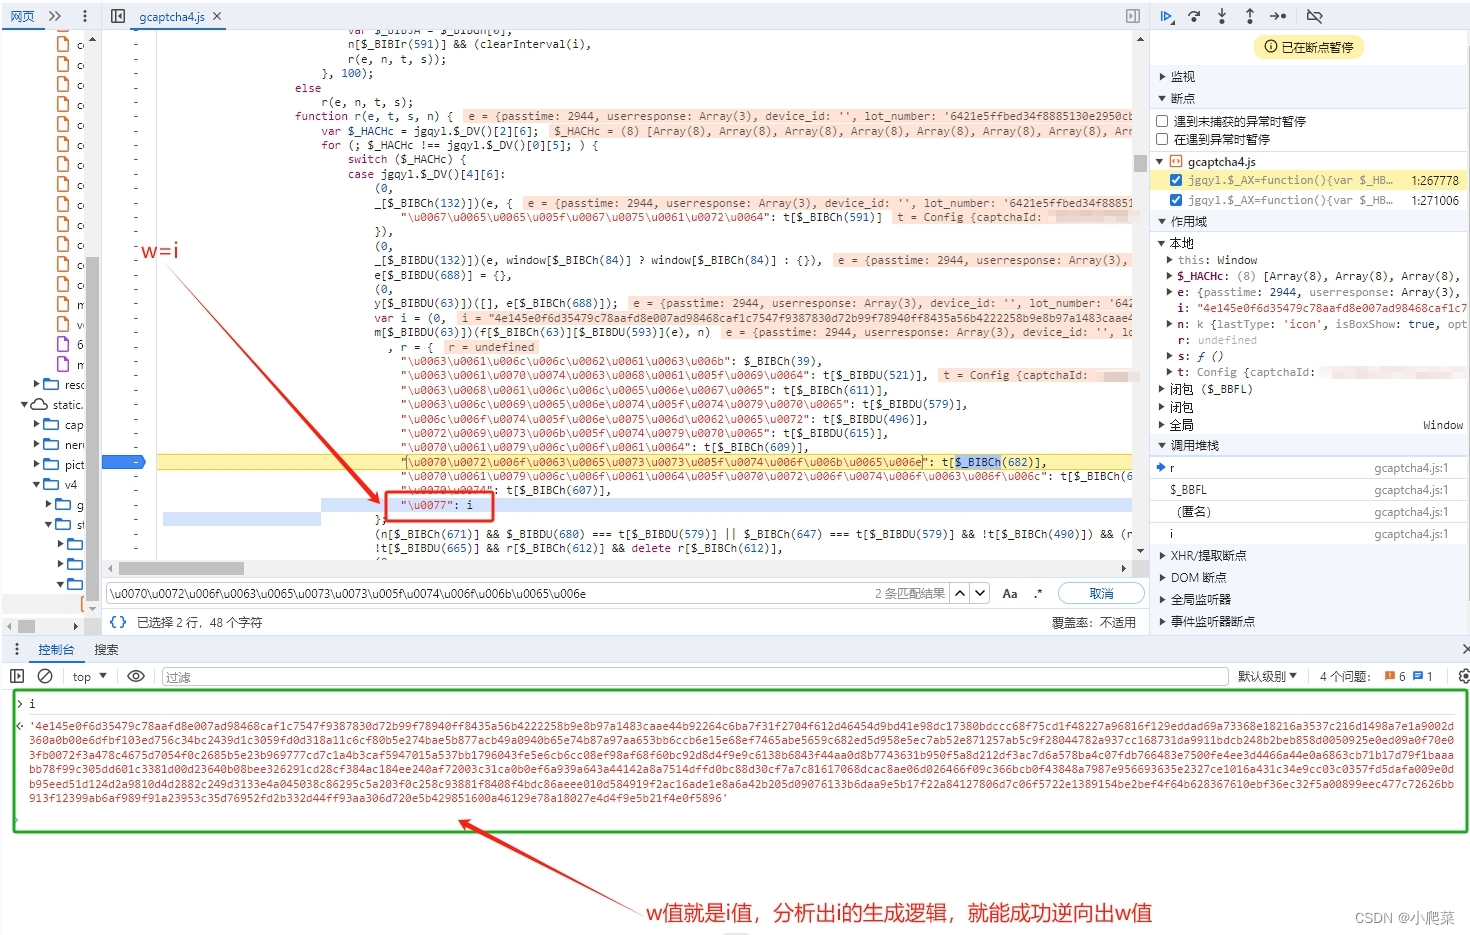
Task: Toggle match-case Aa in search bar
Action: [1010, 593]
